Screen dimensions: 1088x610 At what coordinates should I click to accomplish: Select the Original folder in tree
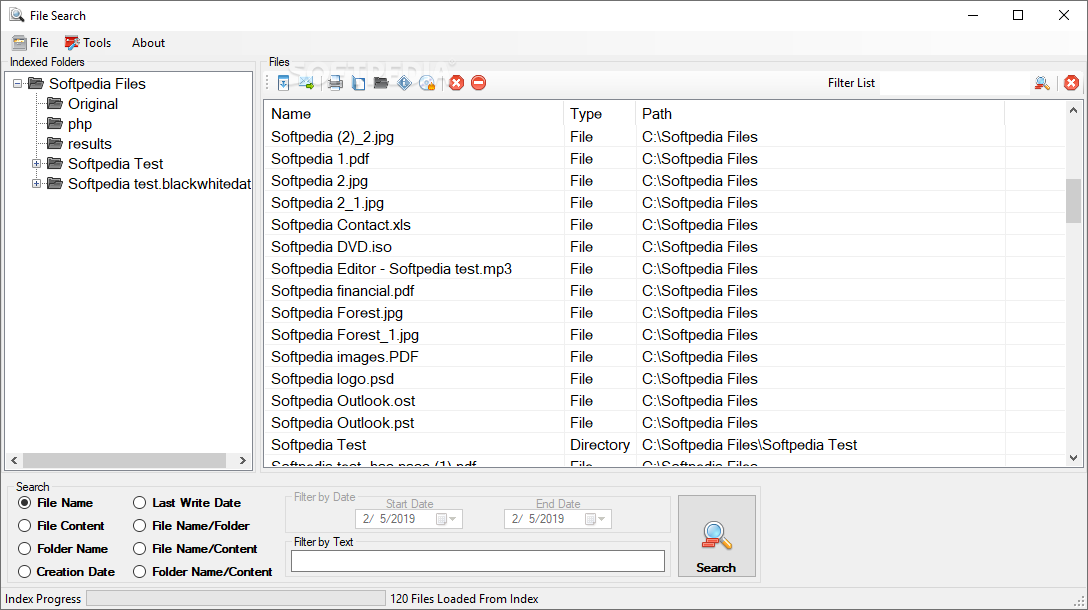click(x=93, y=103)
